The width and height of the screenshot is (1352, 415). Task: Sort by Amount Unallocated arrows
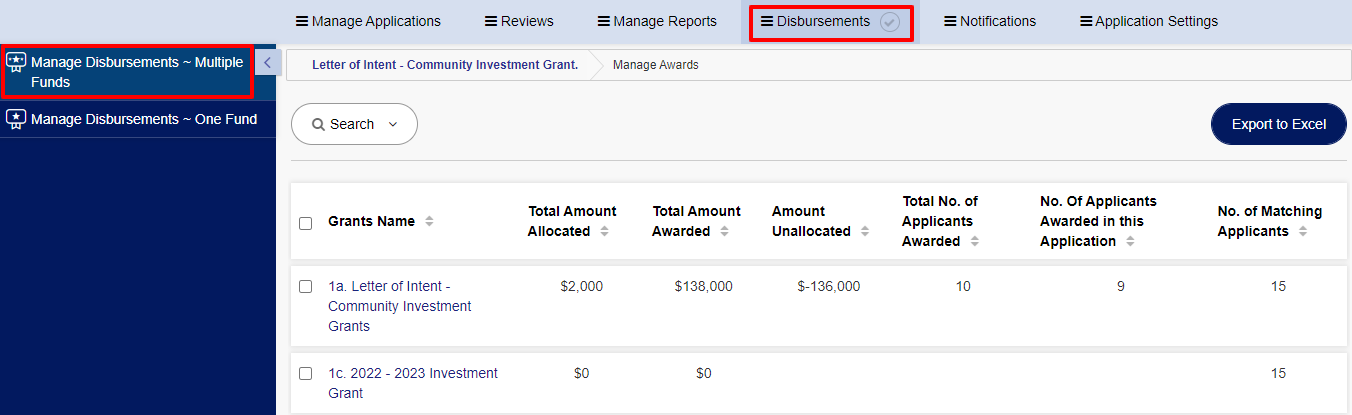(x=864, y=231)
